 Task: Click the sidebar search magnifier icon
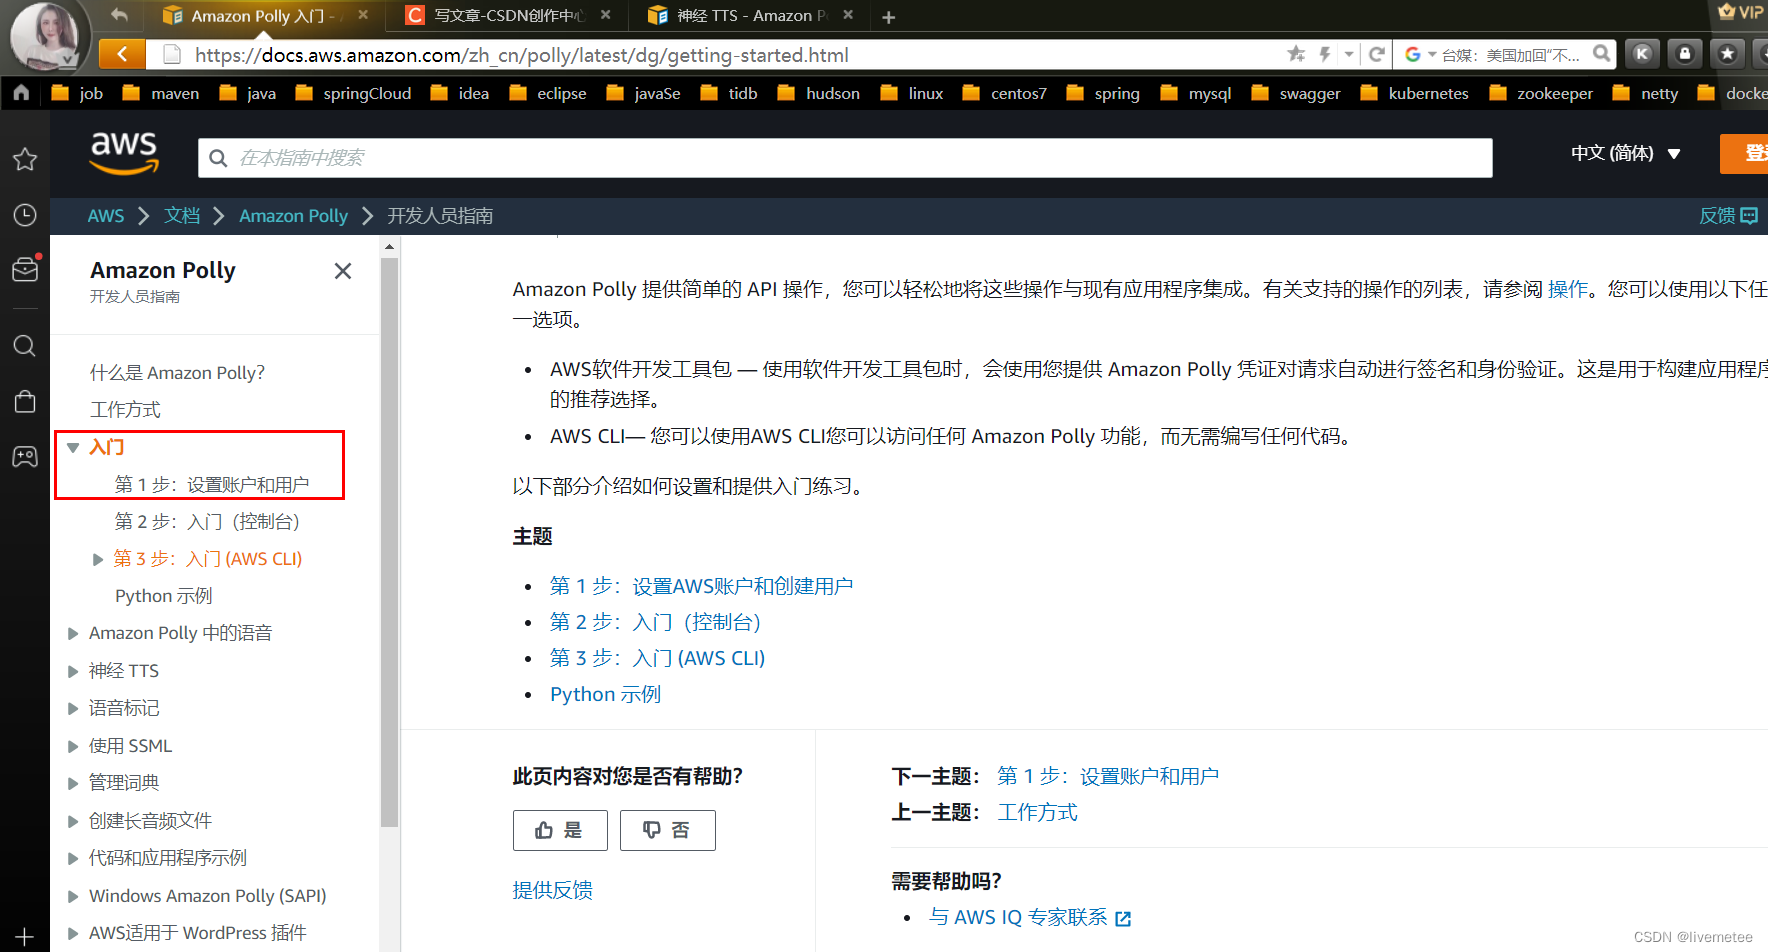click(x=25, y=346)
